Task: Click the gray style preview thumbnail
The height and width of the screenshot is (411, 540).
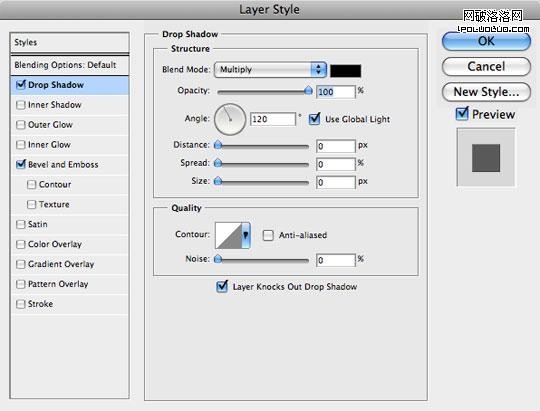Action: [486, 157]
